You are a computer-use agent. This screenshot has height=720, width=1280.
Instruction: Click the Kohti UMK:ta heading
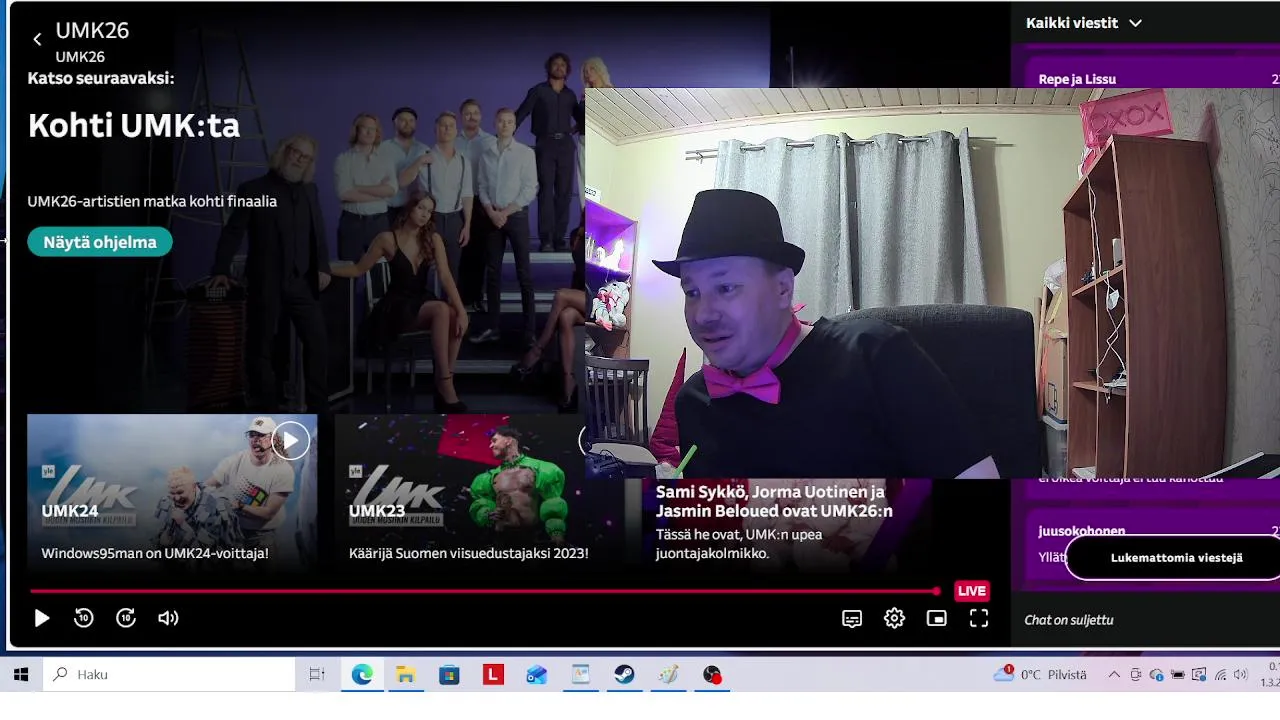point(134,125)
